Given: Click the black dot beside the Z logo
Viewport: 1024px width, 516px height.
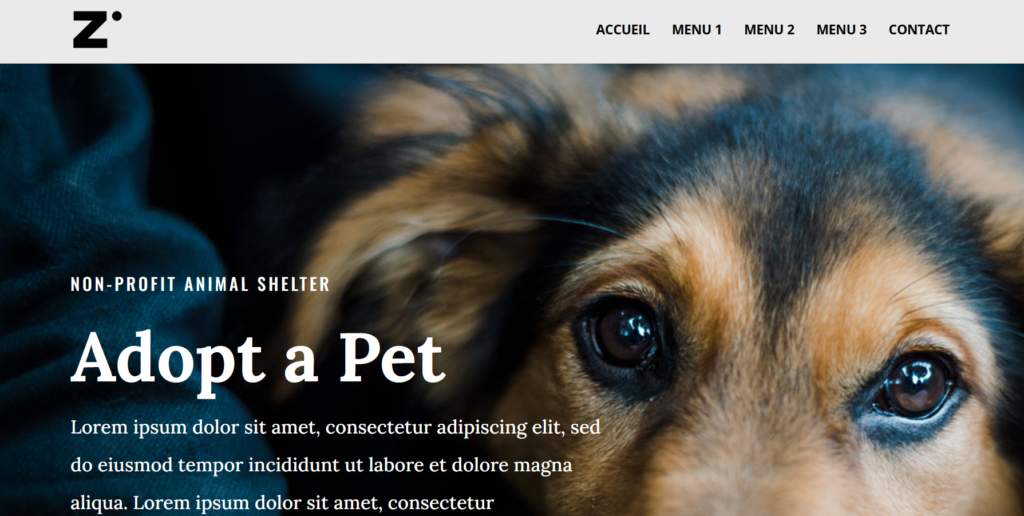Looking at the screenshot, I should (x=116, y=16).
